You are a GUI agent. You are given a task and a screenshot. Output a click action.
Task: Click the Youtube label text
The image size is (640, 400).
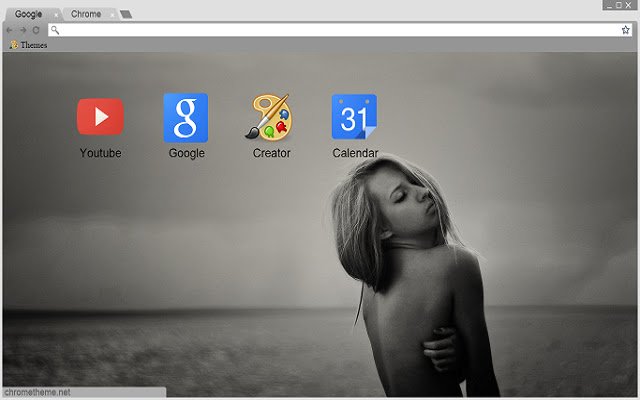100,153
